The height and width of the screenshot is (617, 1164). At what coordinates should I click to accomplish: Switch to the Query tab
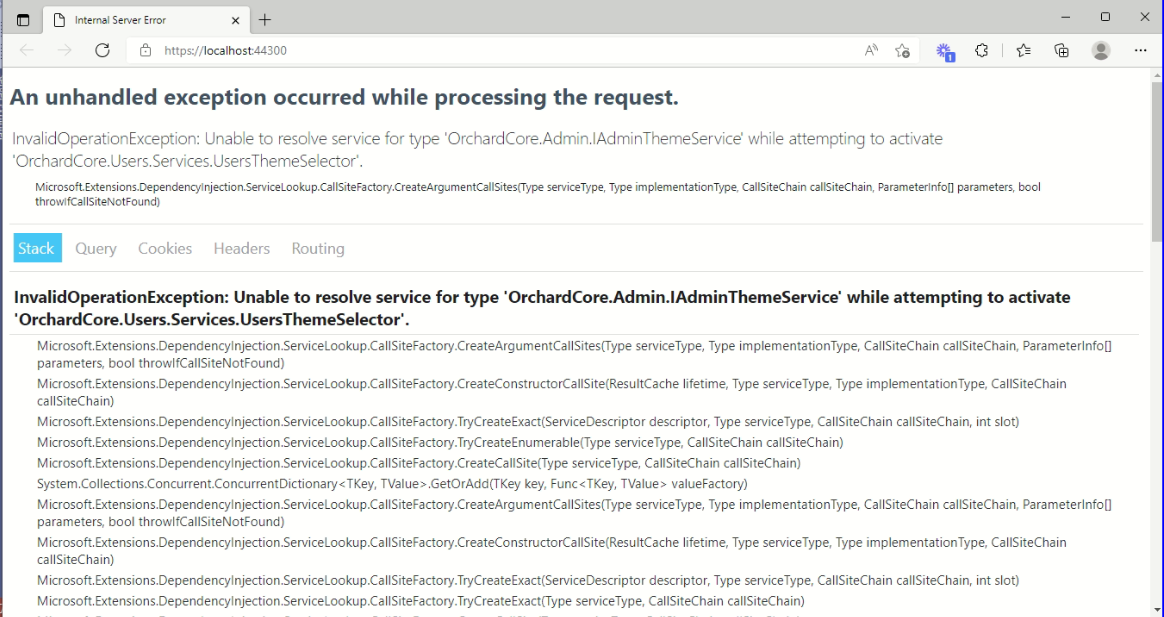[x=96, y=248]
